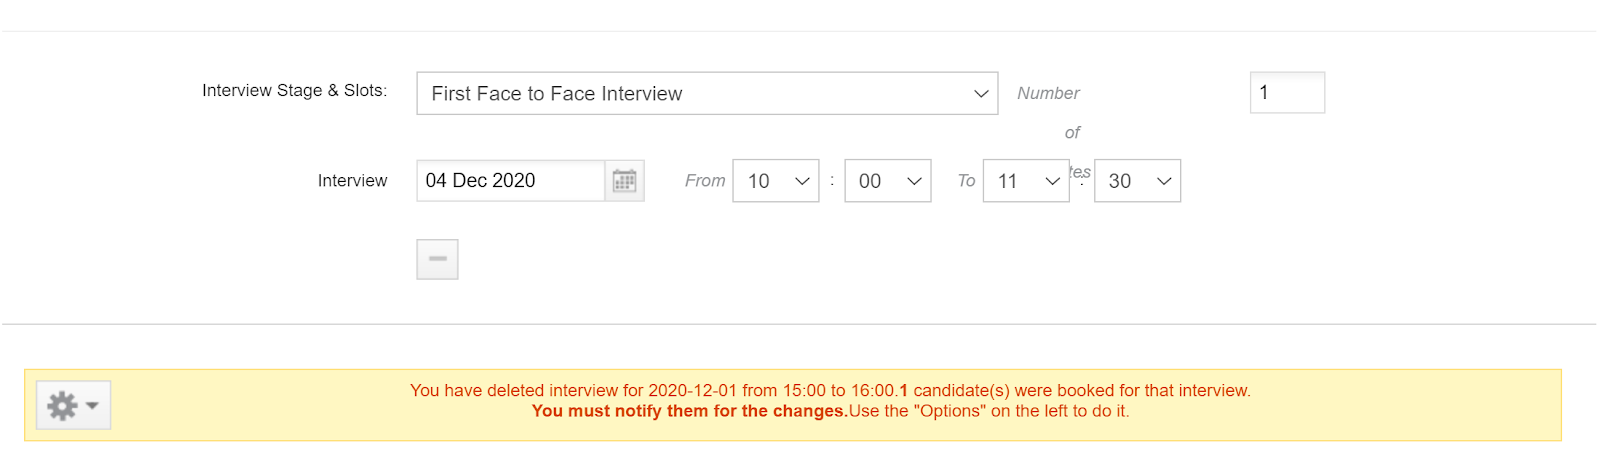Expand the arrow beside the gear icon
Viewport: 1600px width, 467px height.
pos(93,406)
